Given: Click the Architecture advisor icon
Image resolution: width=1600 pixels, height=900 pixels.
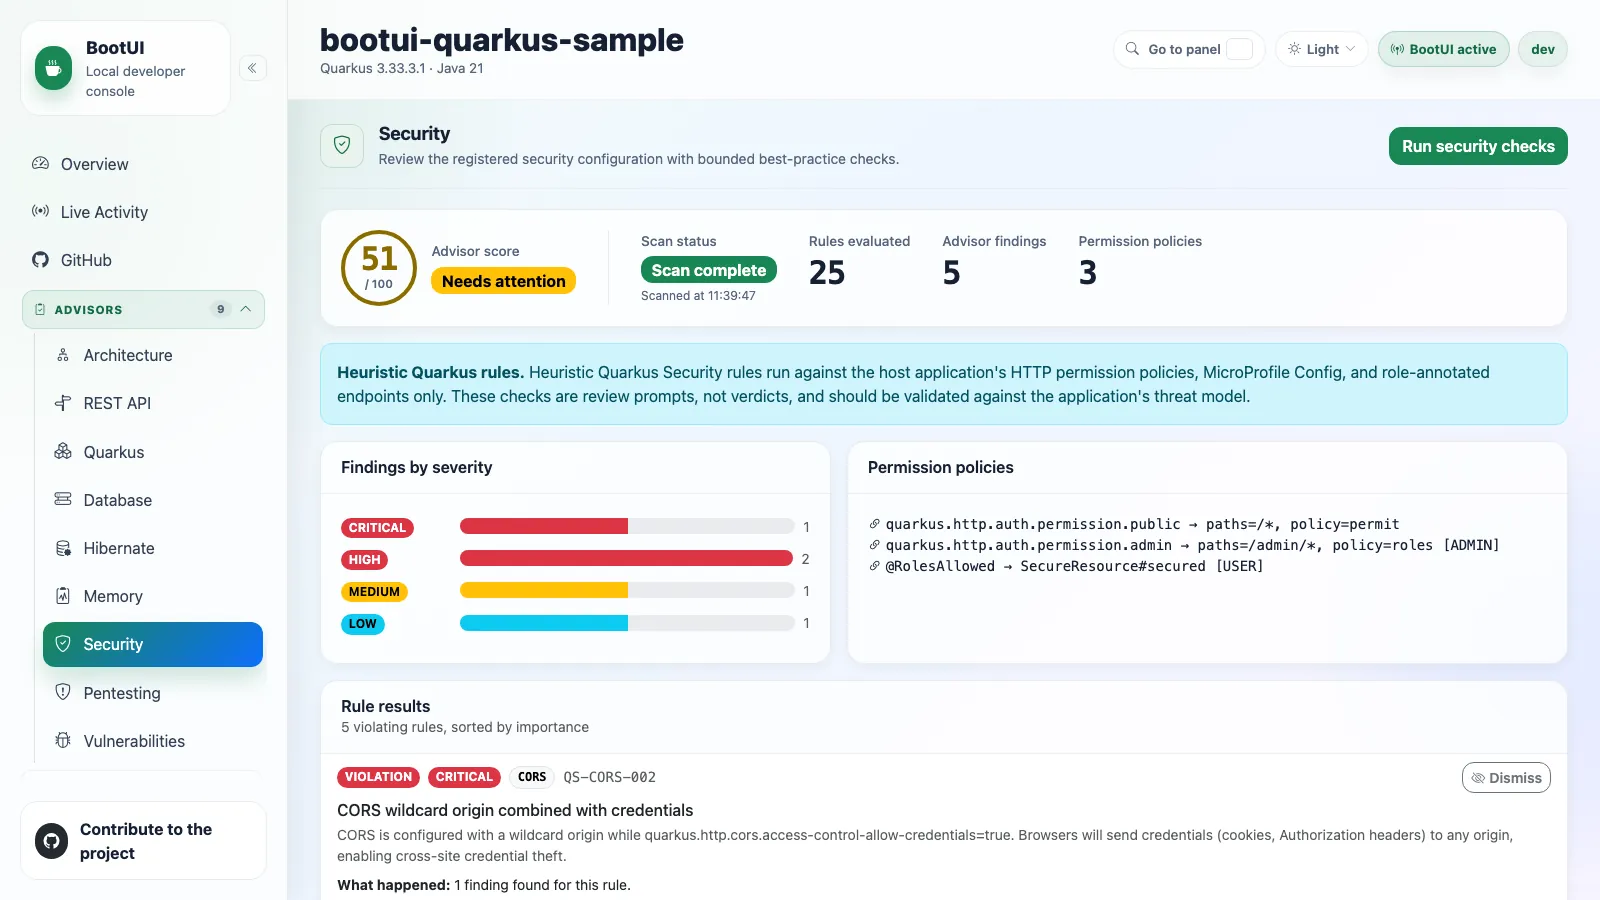Looking at the screenshot, I should [x=63, y=355].
